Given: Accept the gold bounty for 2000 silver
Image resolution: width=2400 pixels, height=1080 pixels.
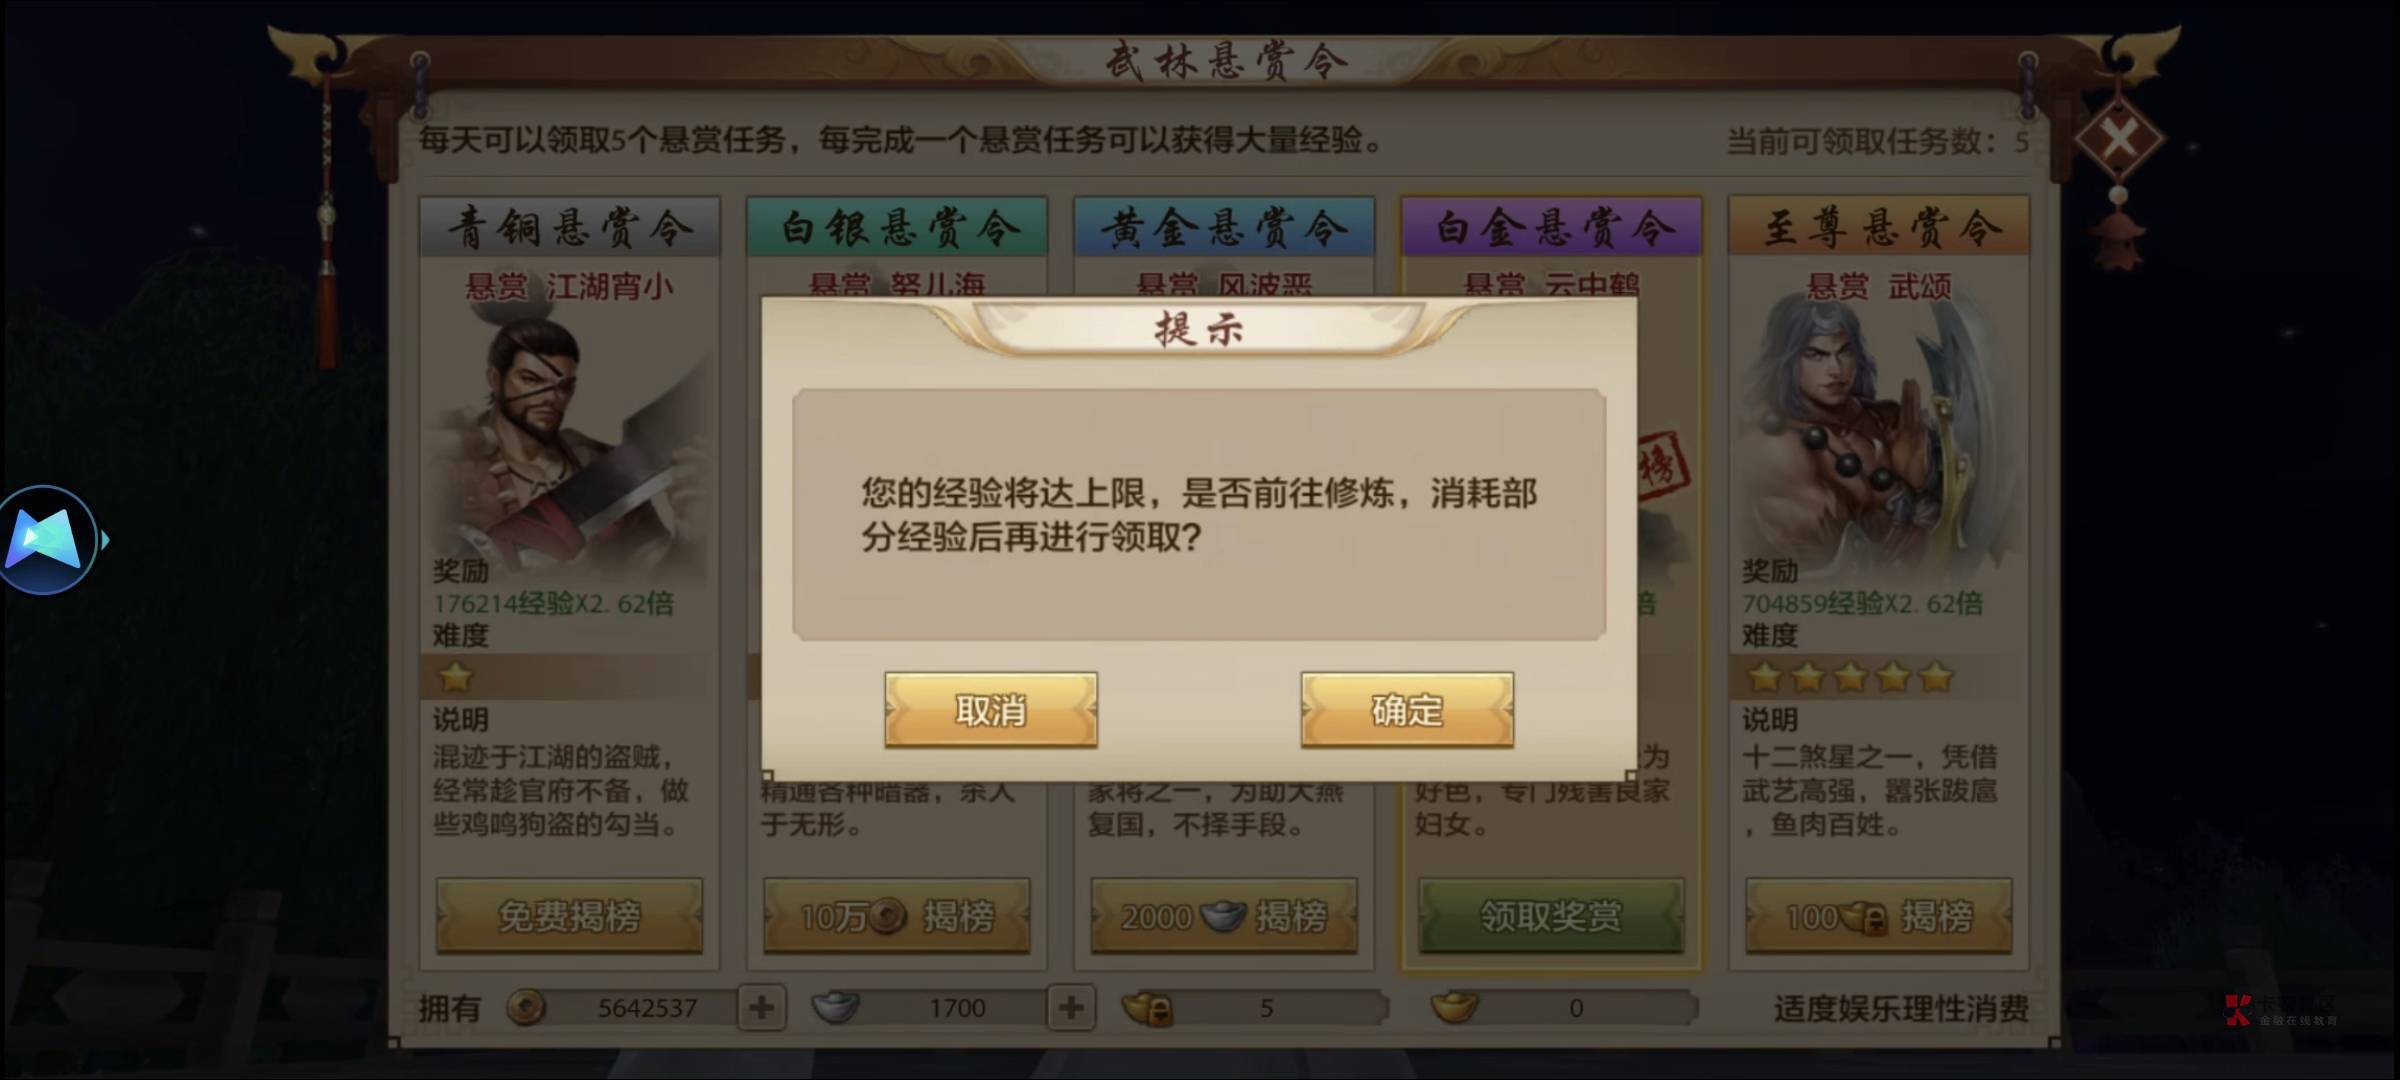Looking at the screenshot, I should tap(1224, 916).
